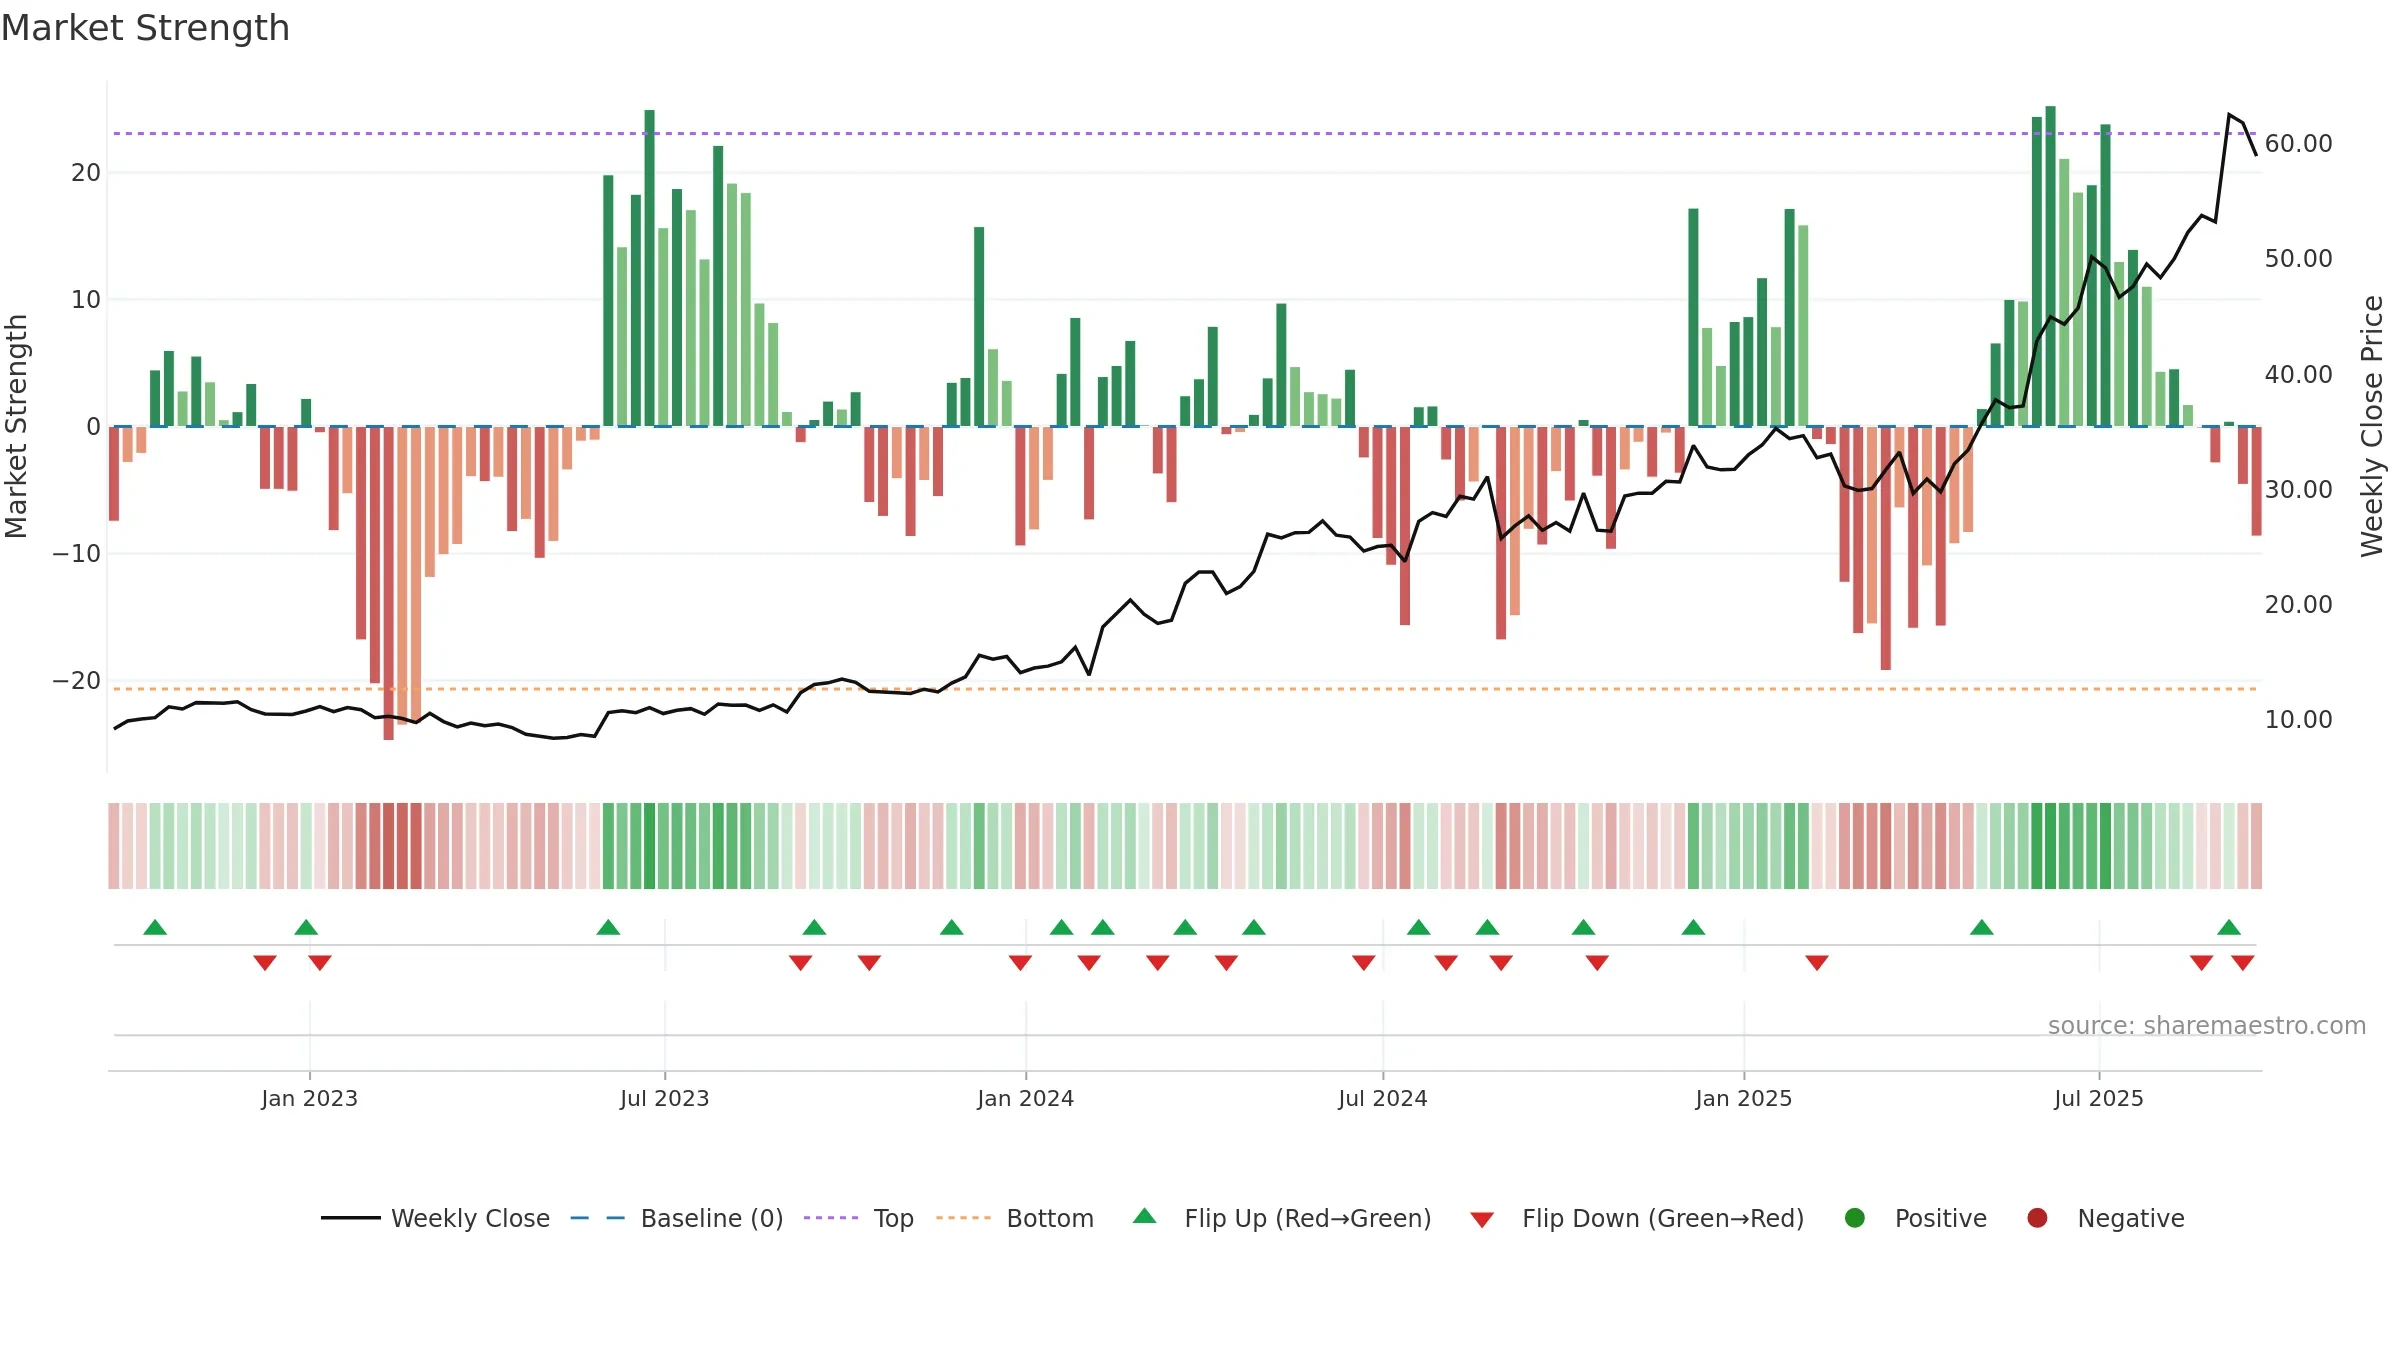Click the orange dotted Bottom legend sample
Screen dimensions: 2400x1350
(964, 1218)
